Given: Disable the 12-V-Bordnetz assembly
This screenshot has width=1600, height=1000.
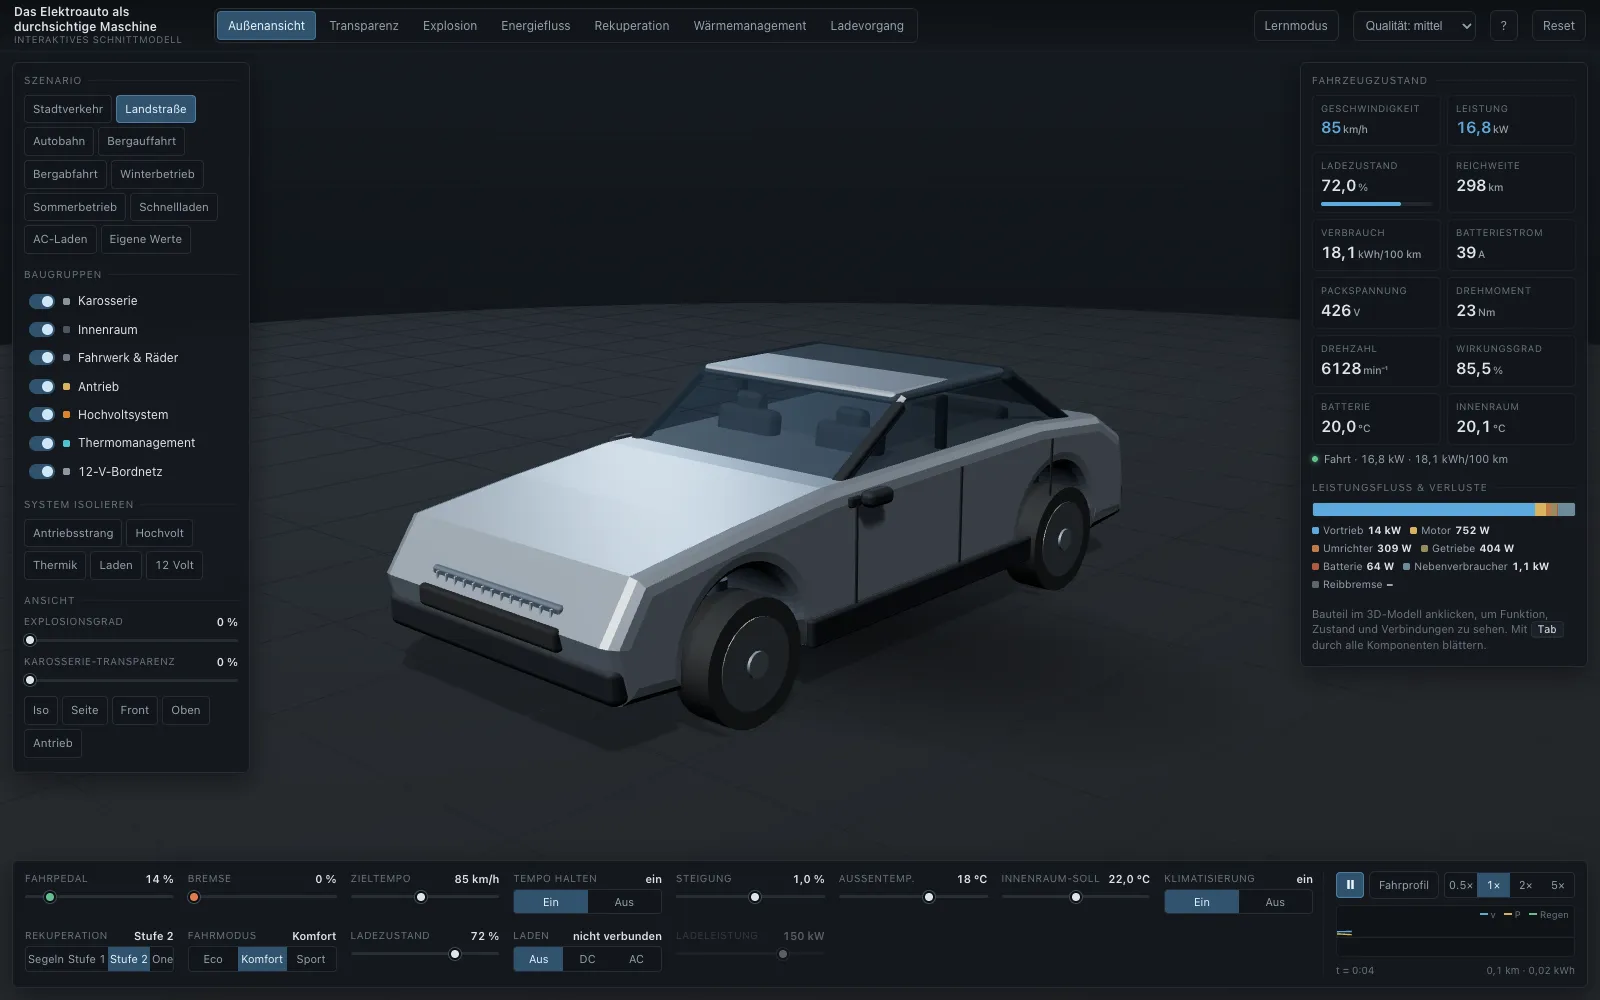Looking at the screenshot, I should (x=42, y=472).
